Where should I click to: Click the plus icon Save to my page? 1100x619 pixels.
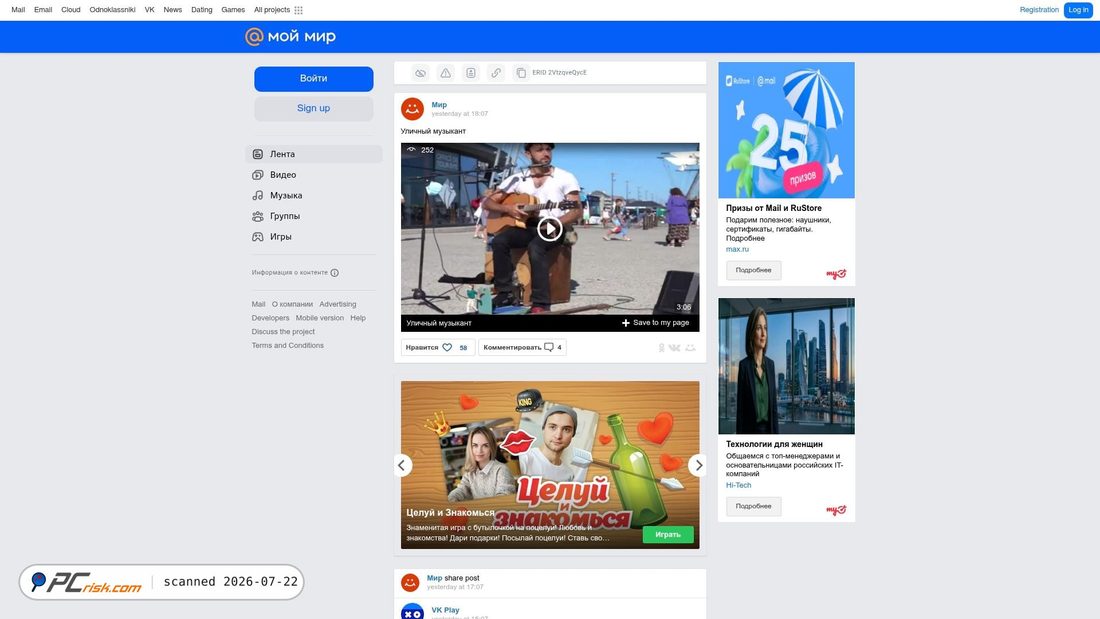[626, 323]
